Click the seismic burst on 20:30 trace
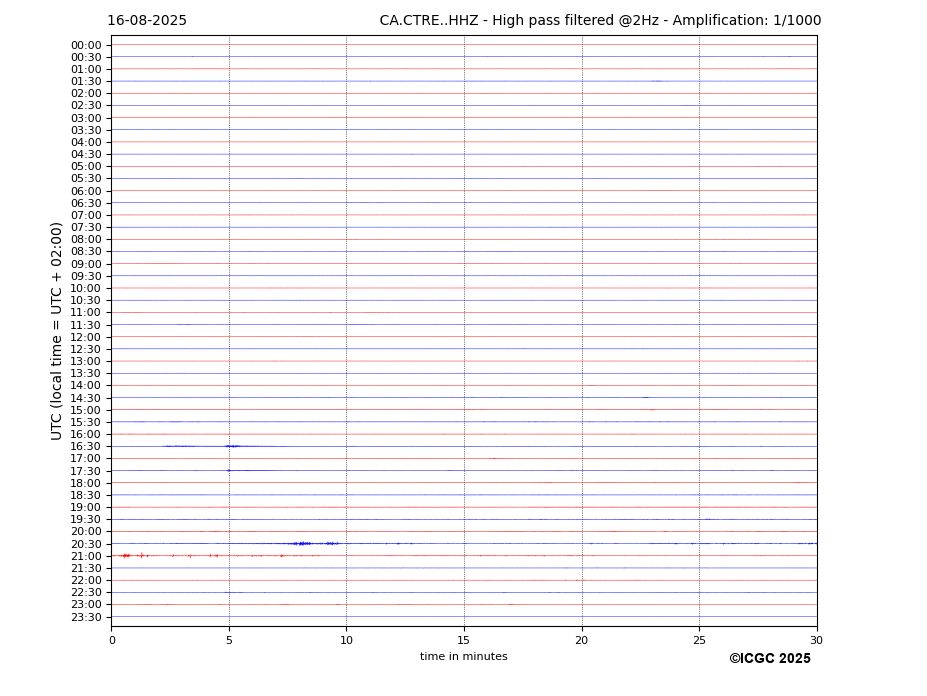Viewport: 927px width, 696px height. click(x=315, y=543)
